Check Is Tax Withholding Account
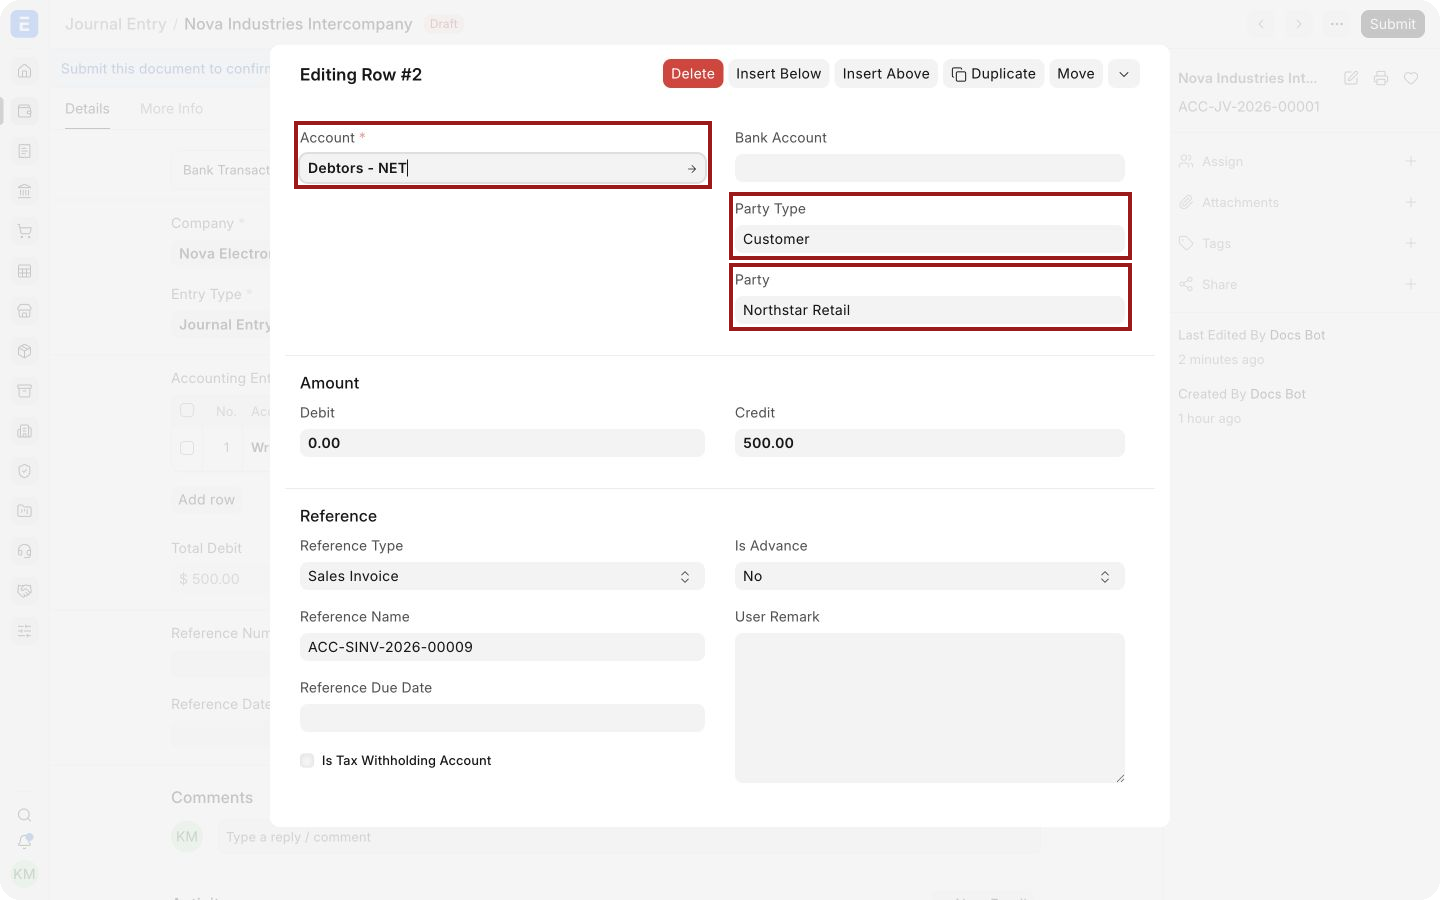Image resolution: width=1440 pixels, height=900 pixels. [307, 761]
